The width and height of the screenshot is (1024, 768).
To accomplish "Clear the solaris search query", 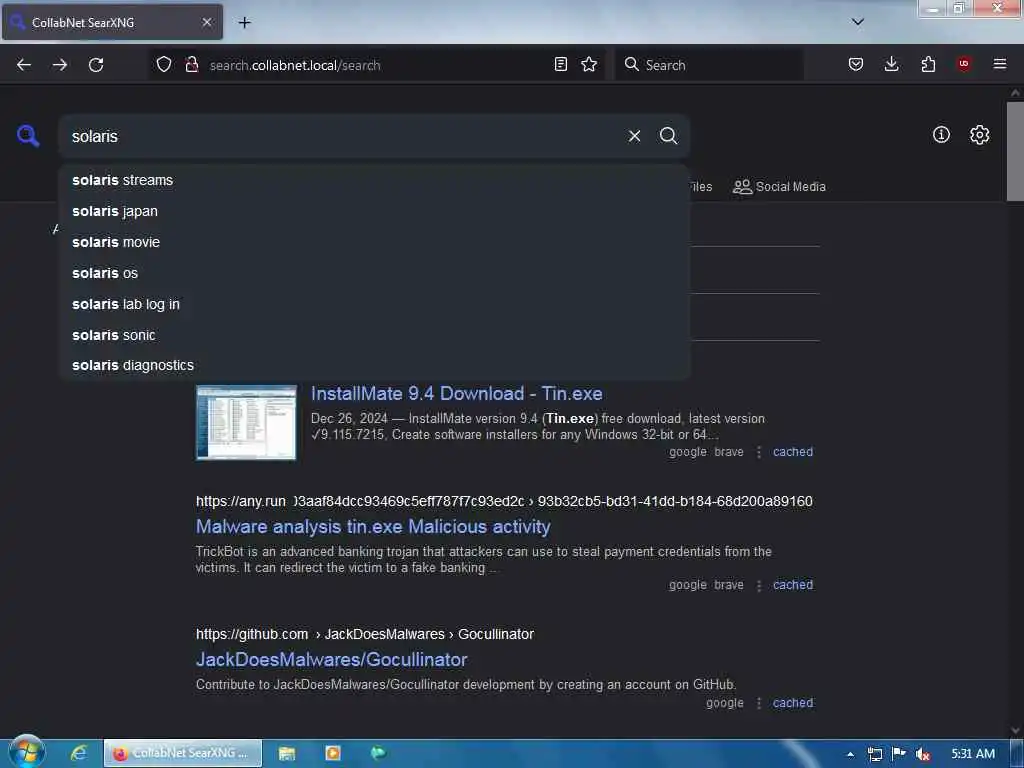I will (634, 136).
